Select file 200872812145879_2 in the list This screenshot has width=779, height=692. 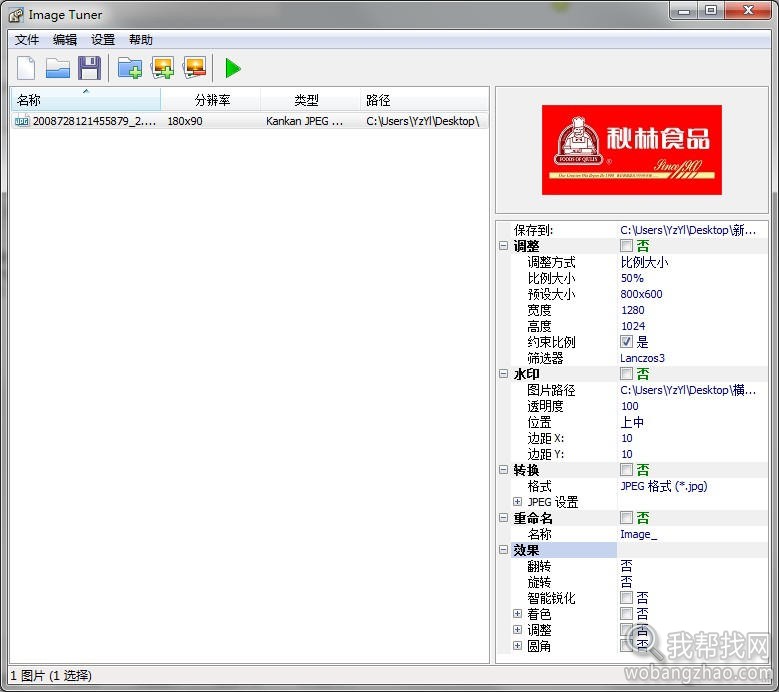[x=94, y=121]
